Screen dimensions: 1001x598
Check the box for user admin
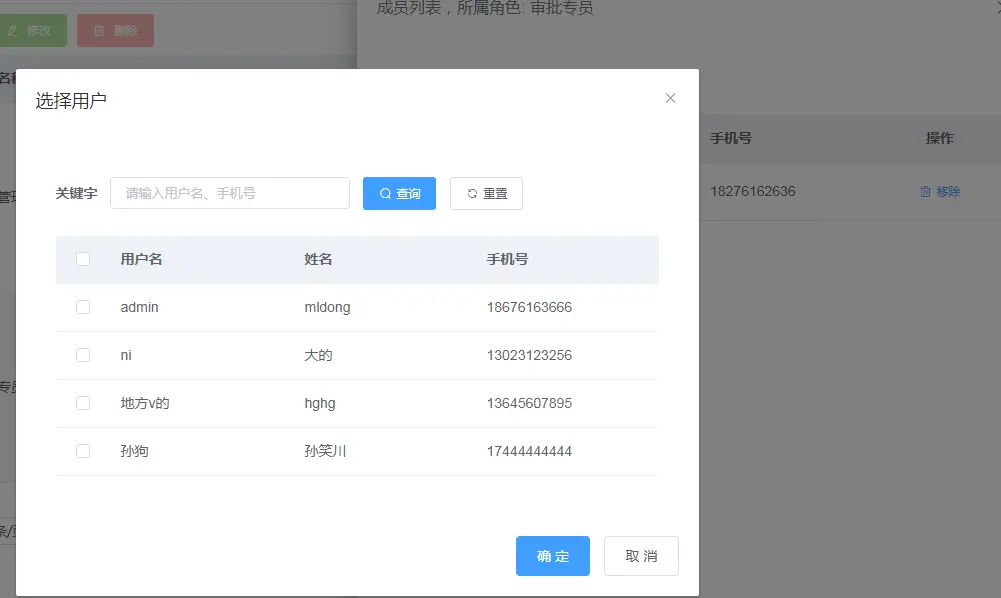(83, 307)
